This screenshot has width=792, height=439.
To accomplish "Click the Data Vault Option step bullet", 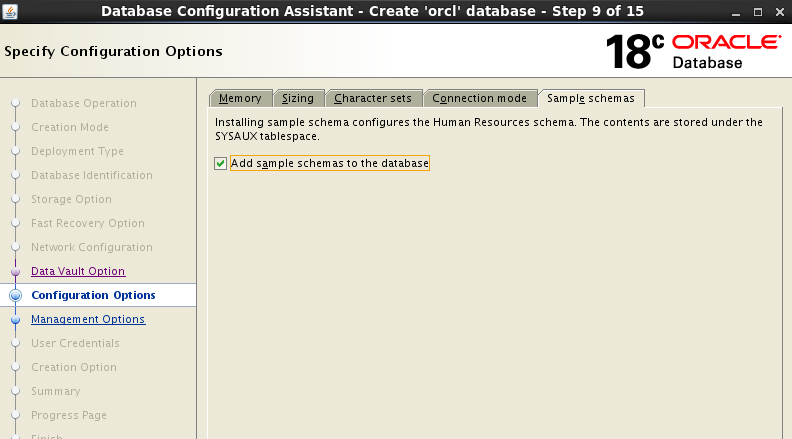I will click(16, 272).
